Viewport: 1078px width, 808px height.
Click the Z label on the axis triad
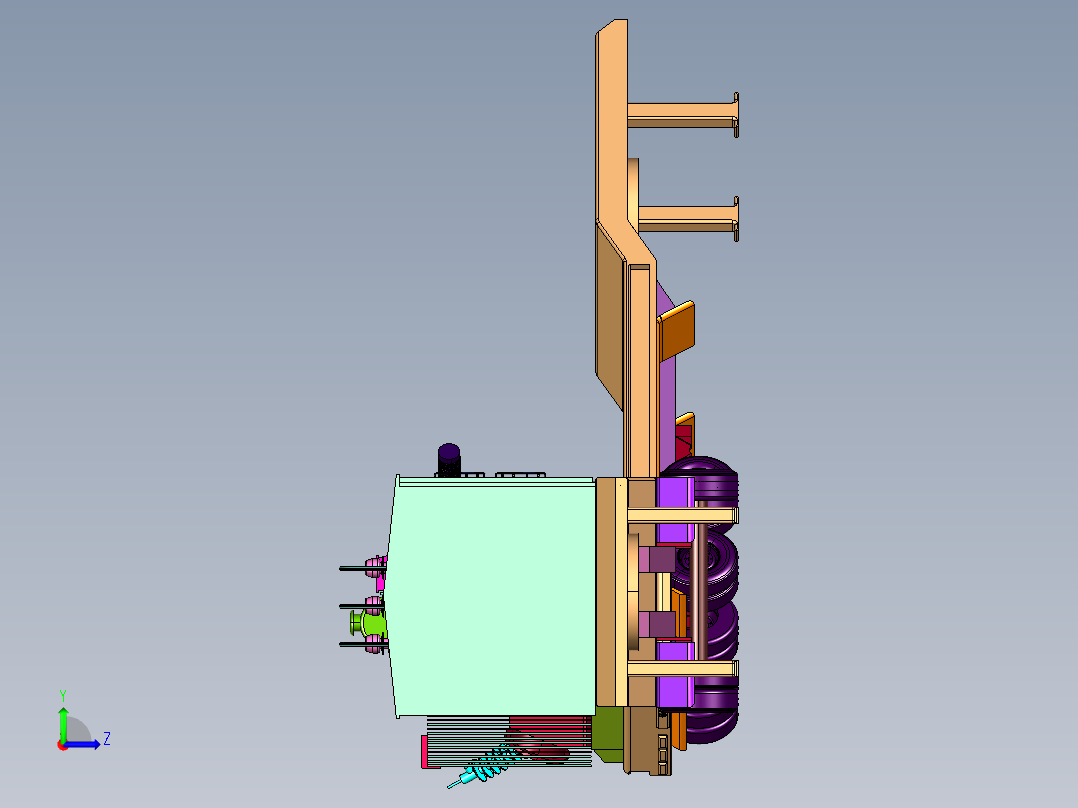pyautogui.click(x=107, y=739)
